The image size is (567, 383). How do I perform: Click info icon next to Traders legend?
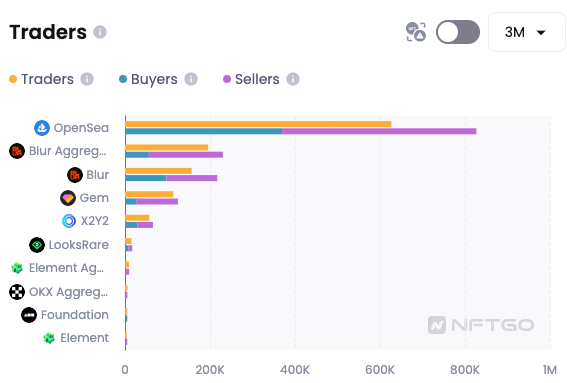pos(87,79)
